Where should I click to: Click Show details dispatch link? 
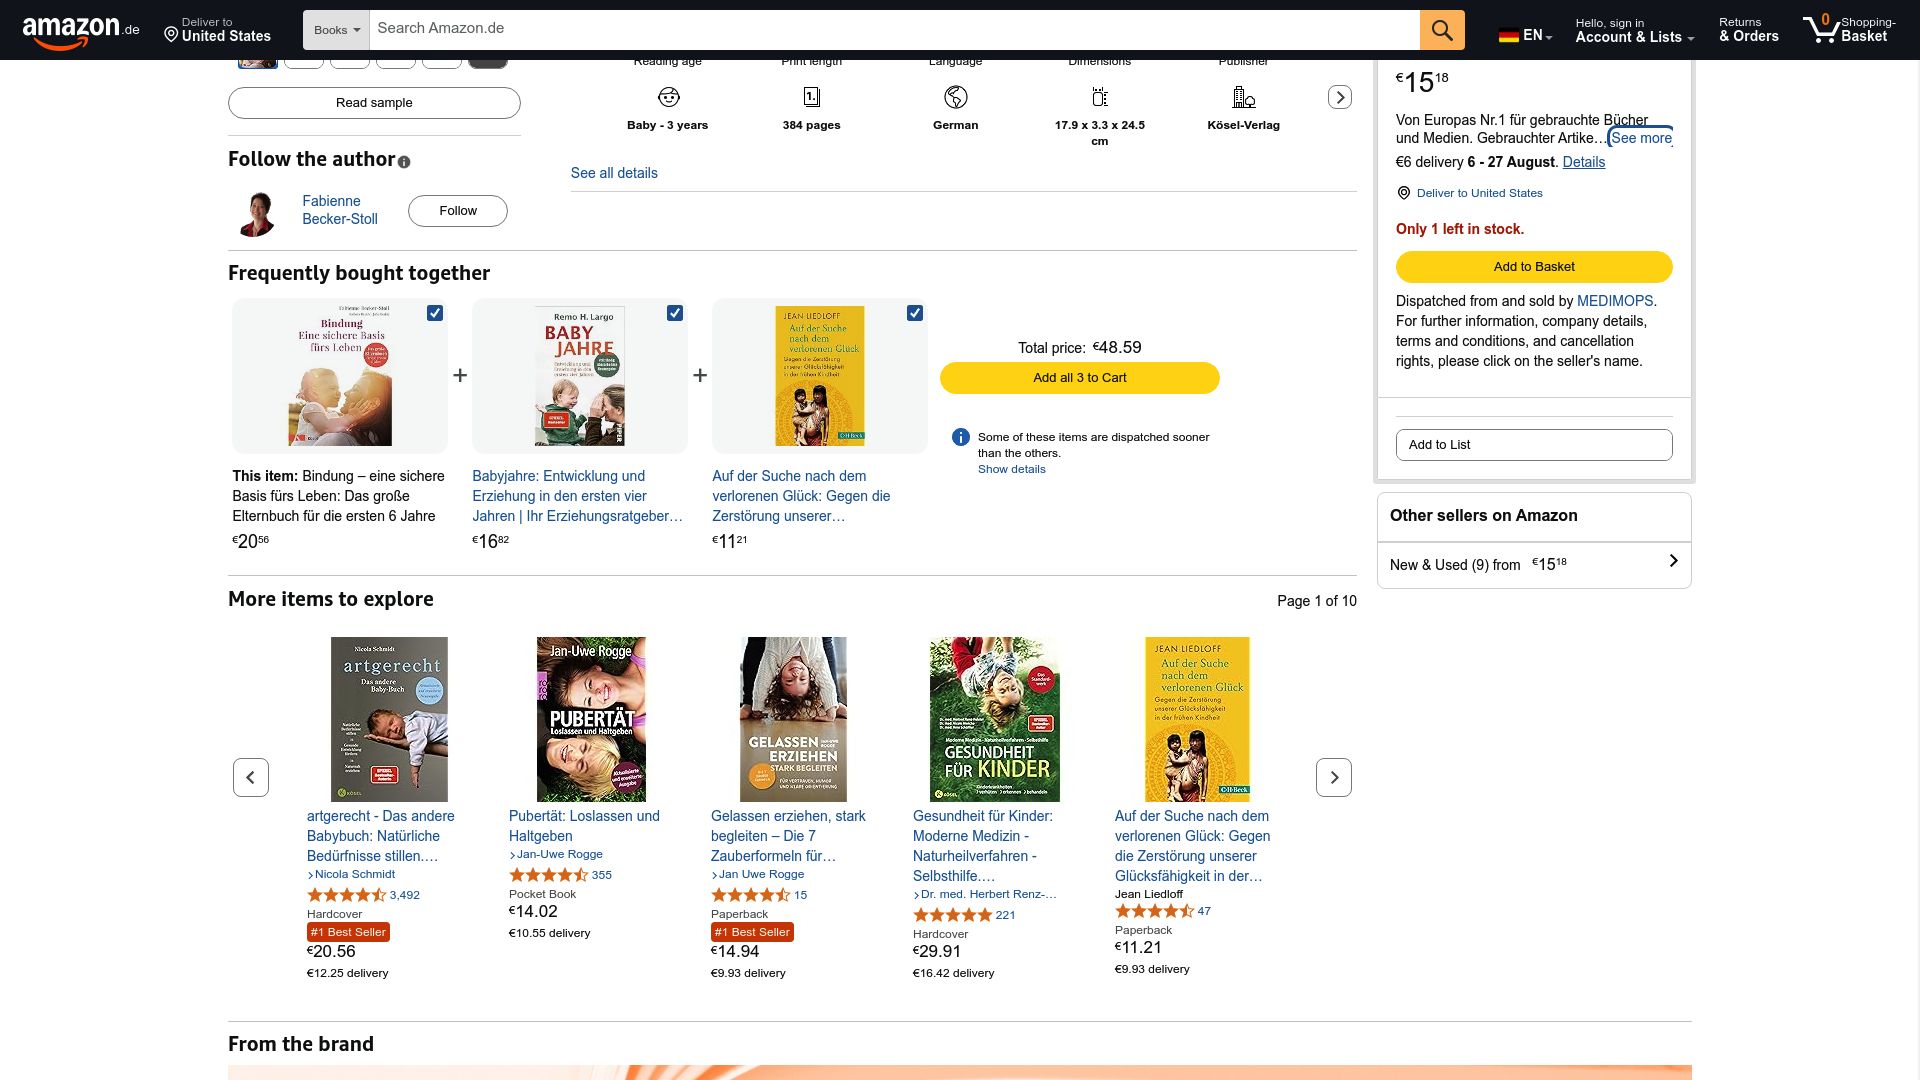(1011, 469)
